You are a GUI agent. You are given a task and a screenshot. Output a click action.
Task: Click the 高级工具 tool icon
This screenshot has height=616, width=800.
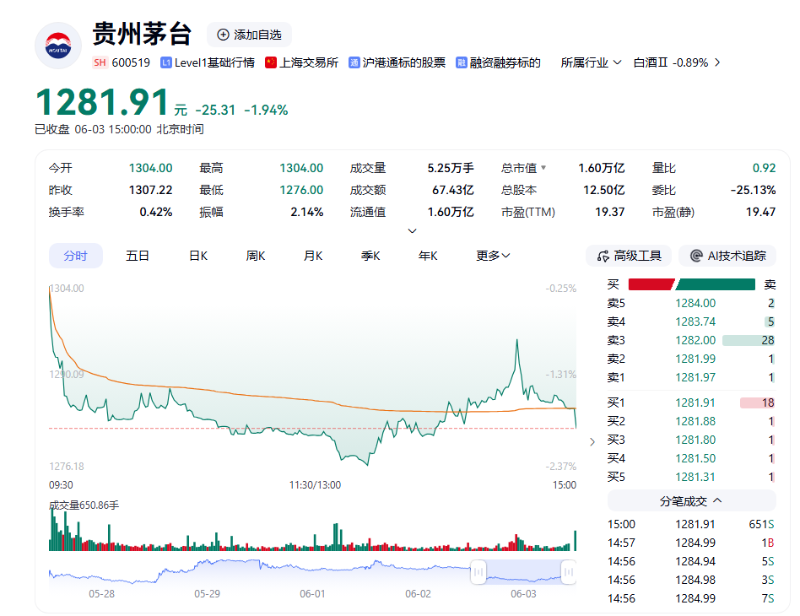coord(603,256)
